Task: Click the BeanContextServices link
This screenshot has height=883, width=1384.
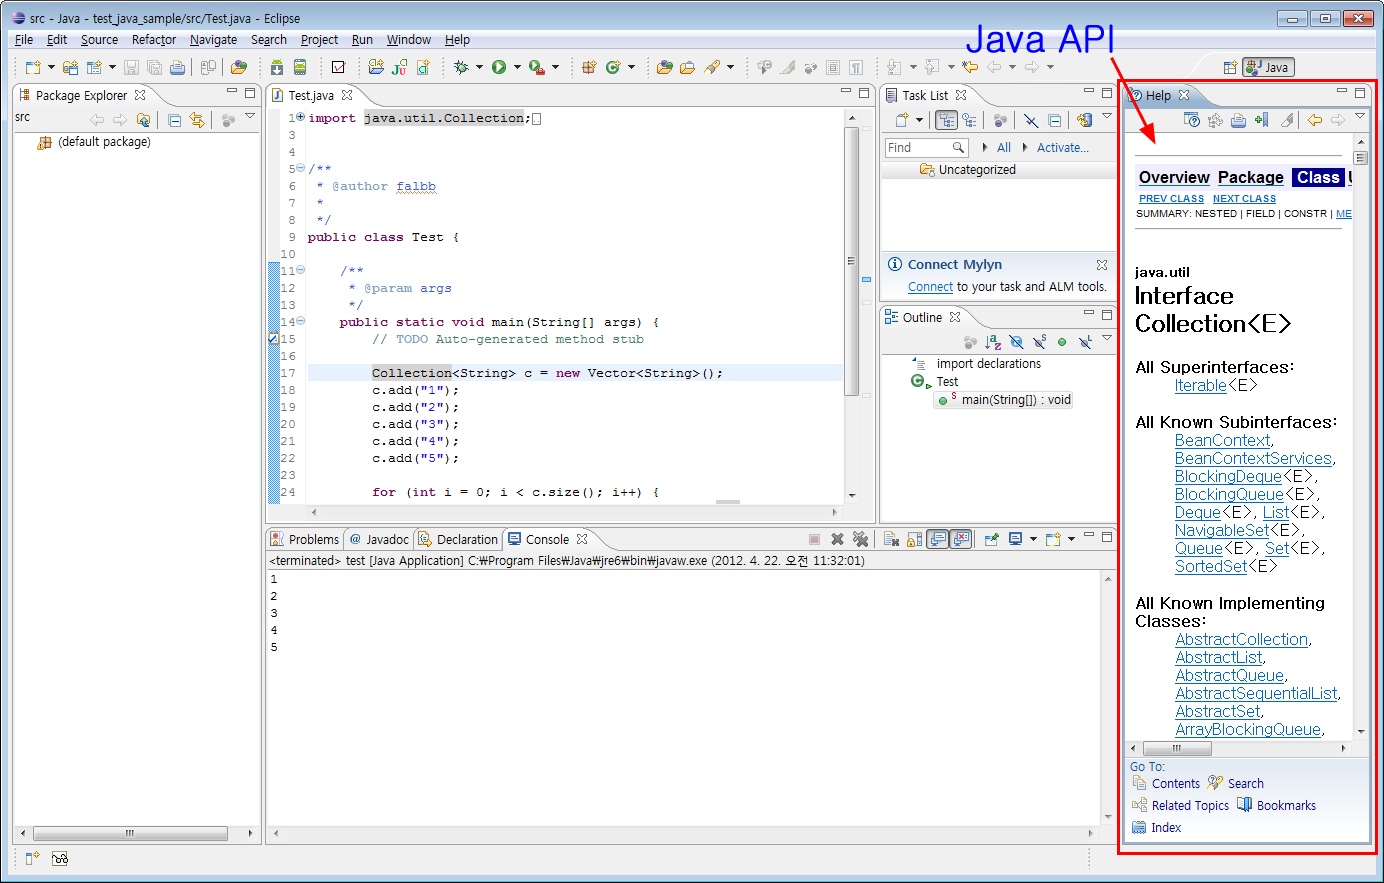Action: [1253, 459]
